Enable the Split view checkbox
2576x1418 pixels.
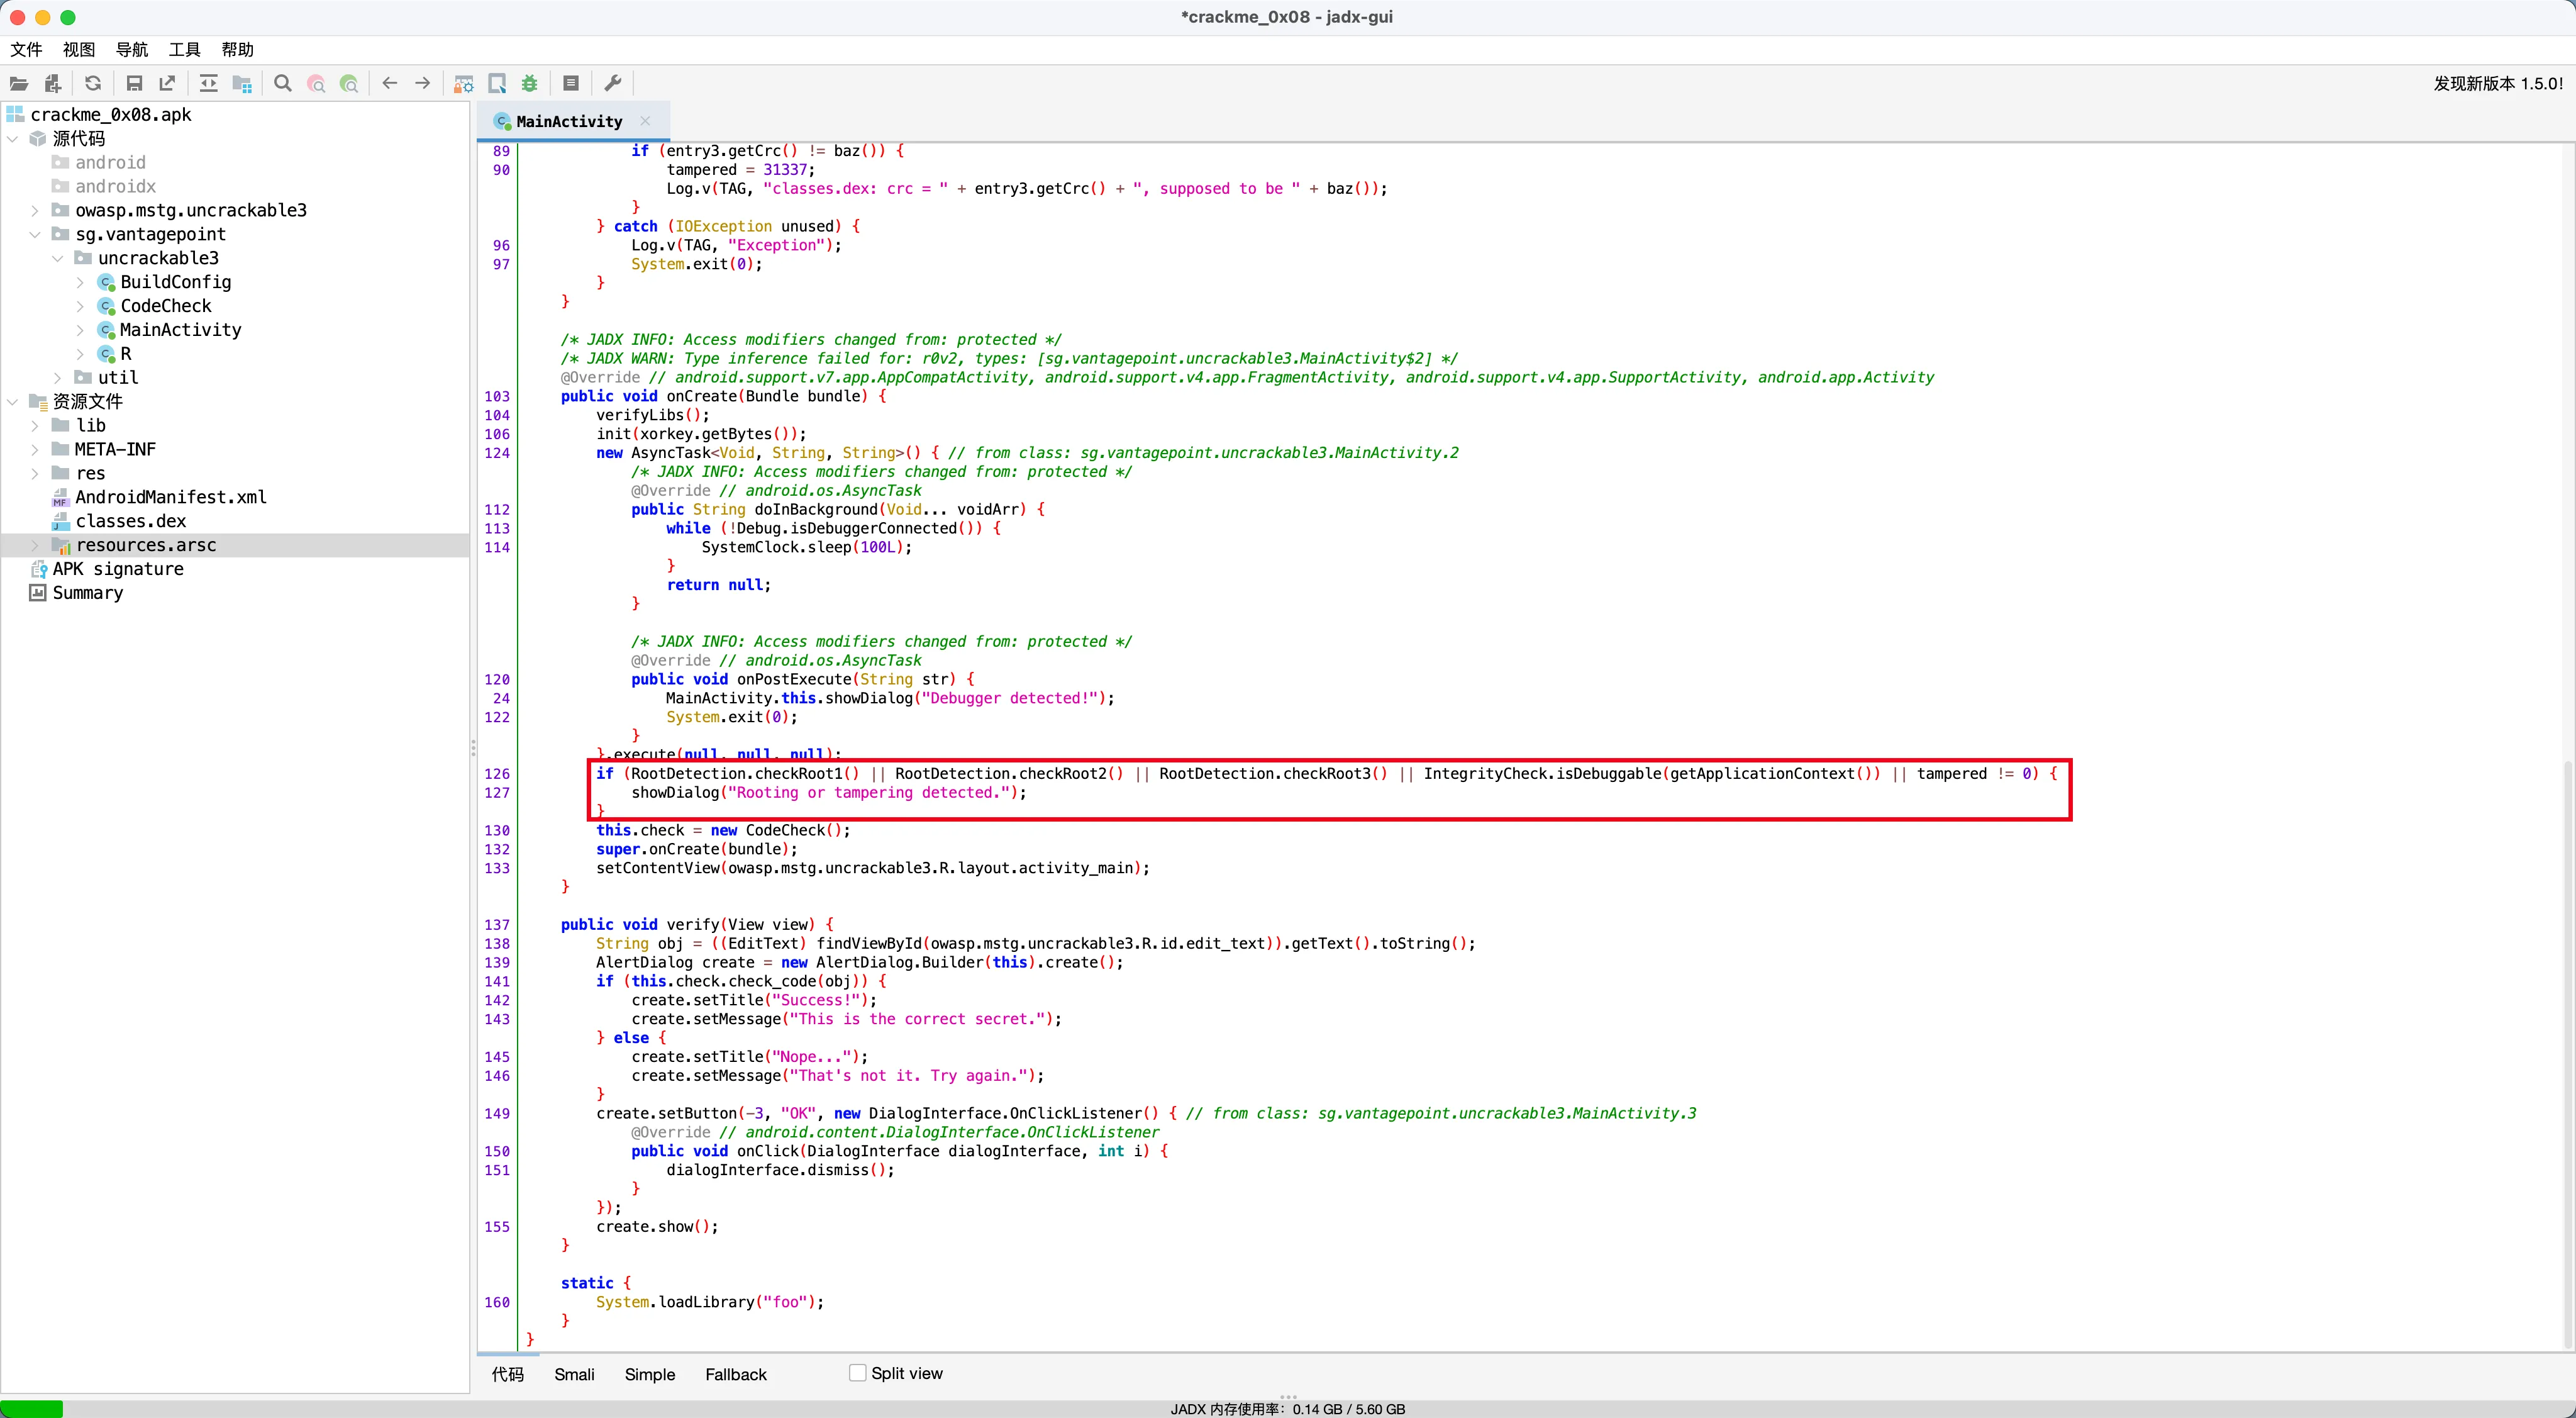[857, 1373]
